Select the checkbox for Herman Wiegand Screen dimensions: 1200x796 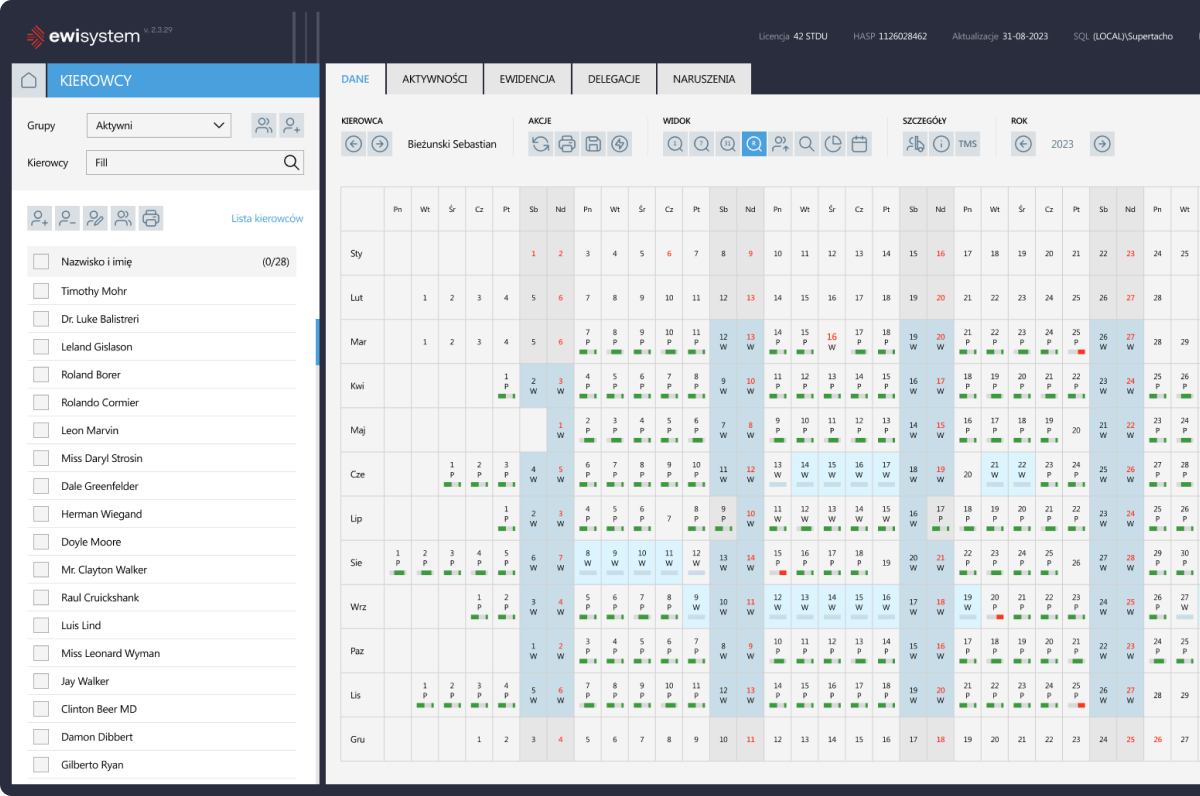41,514
